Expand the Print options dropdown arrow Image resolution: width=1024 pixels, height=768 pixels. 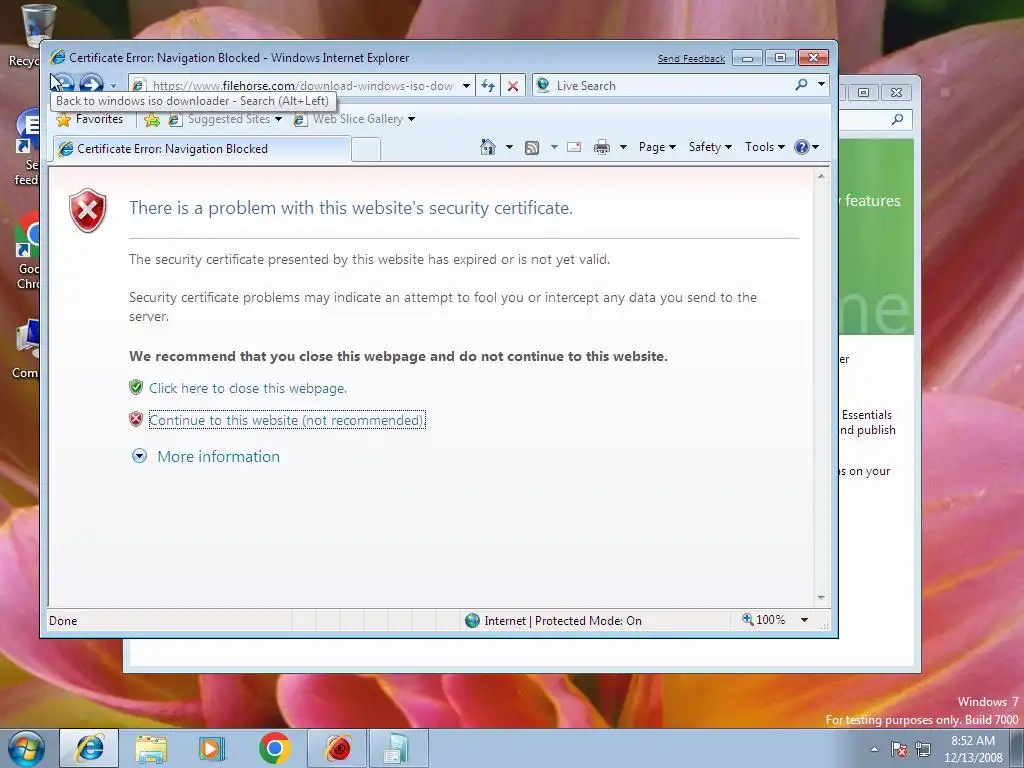coord(623,147)
